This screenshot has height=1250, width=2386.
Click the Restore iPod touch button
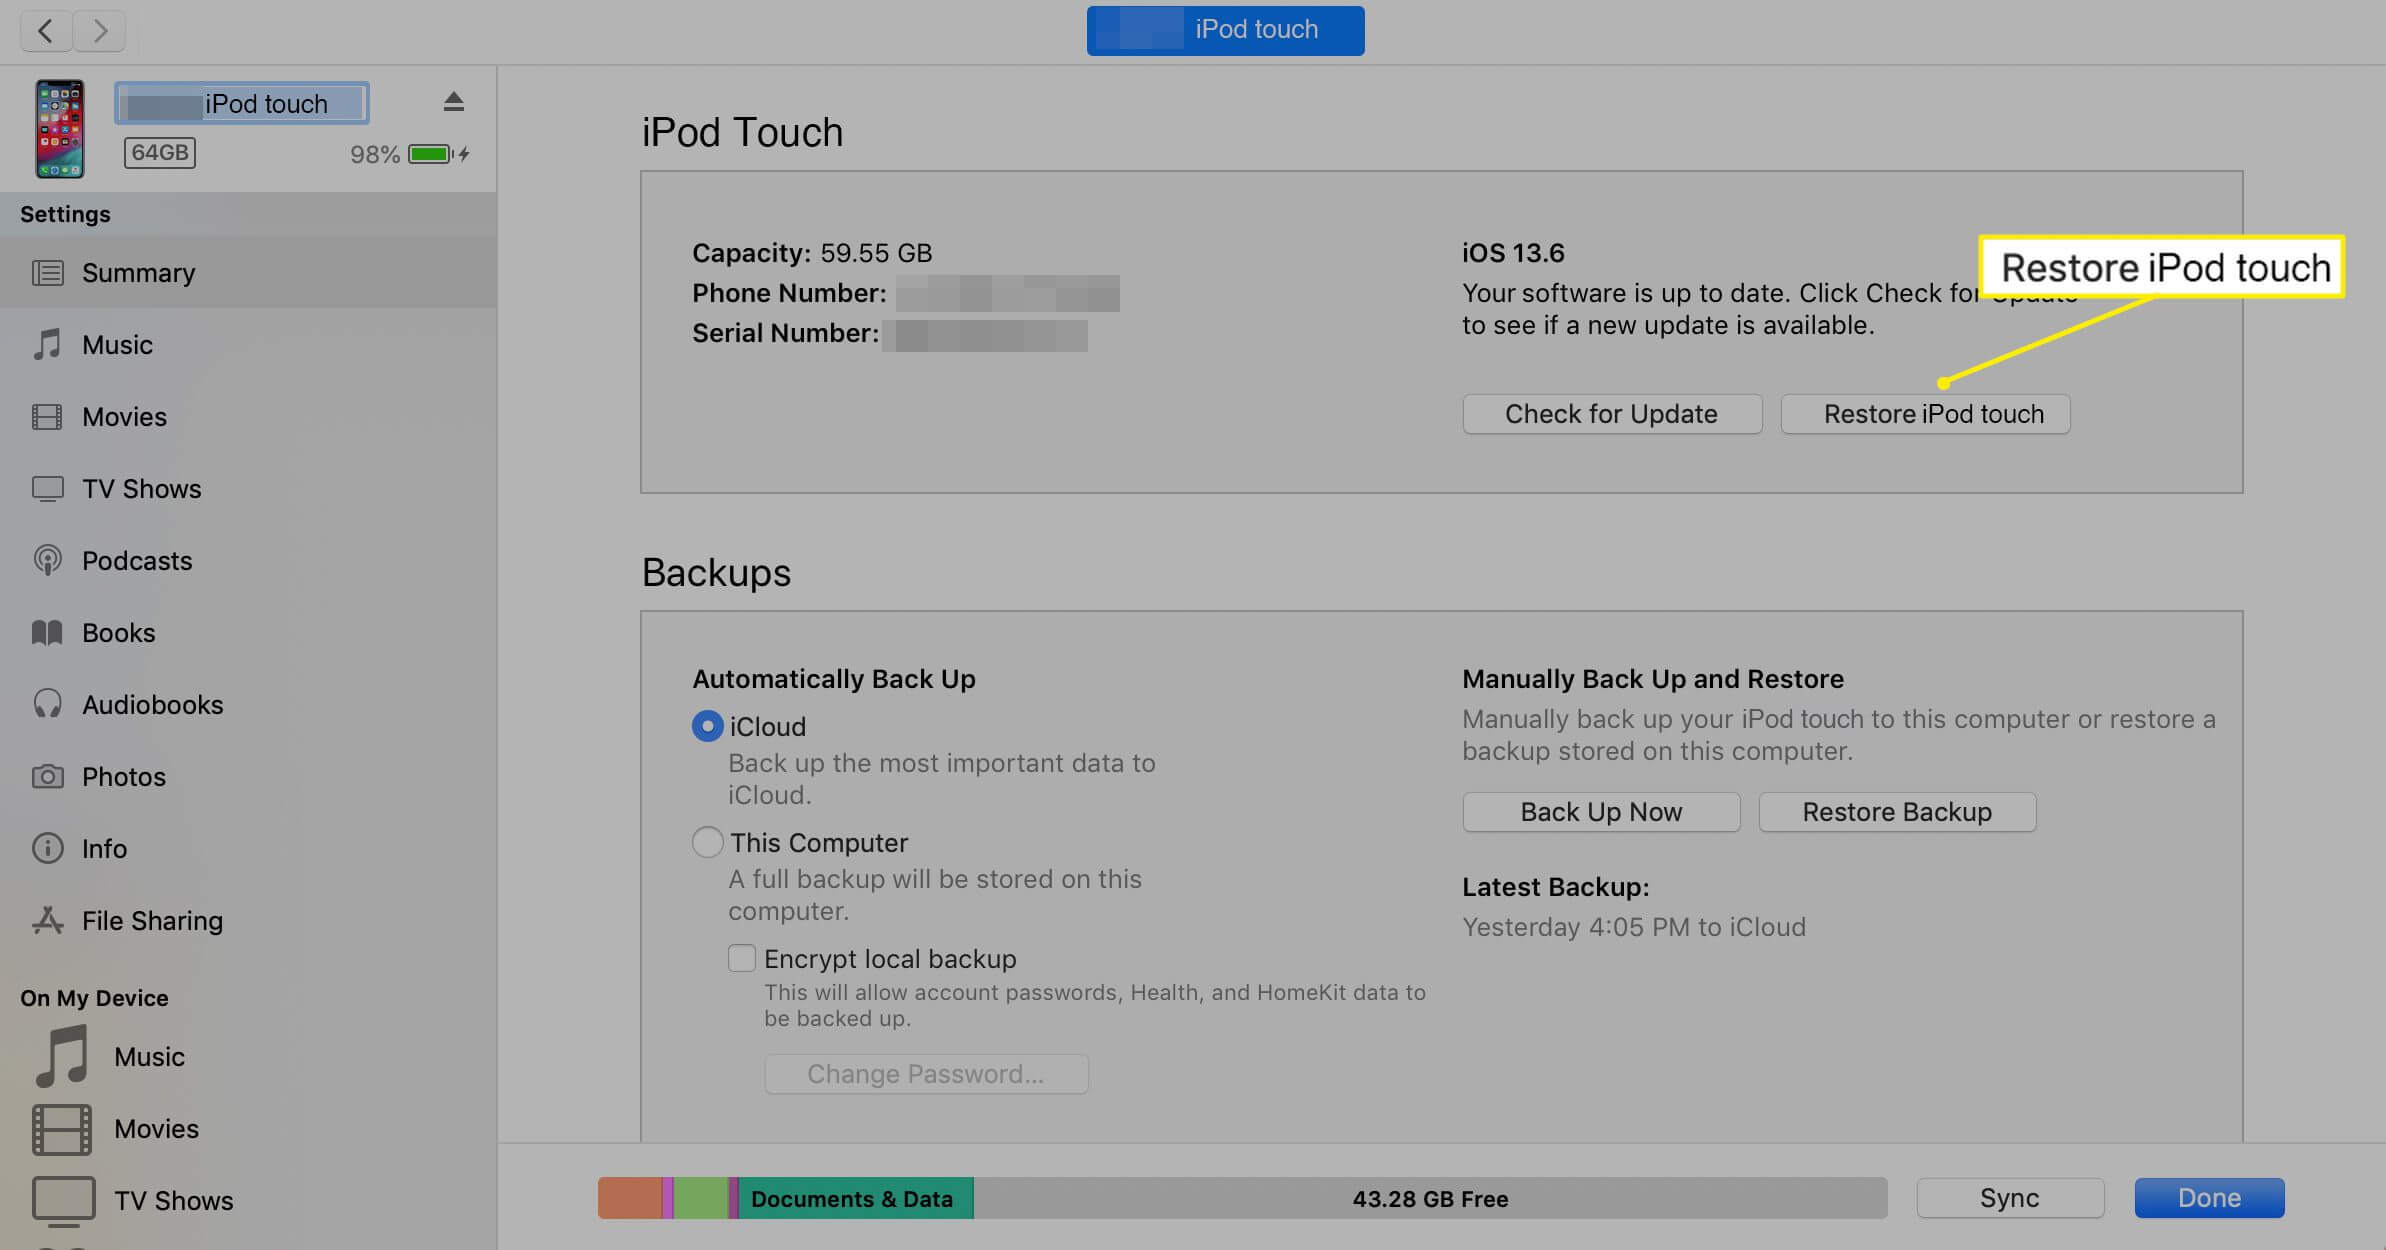pos(1924,413)
